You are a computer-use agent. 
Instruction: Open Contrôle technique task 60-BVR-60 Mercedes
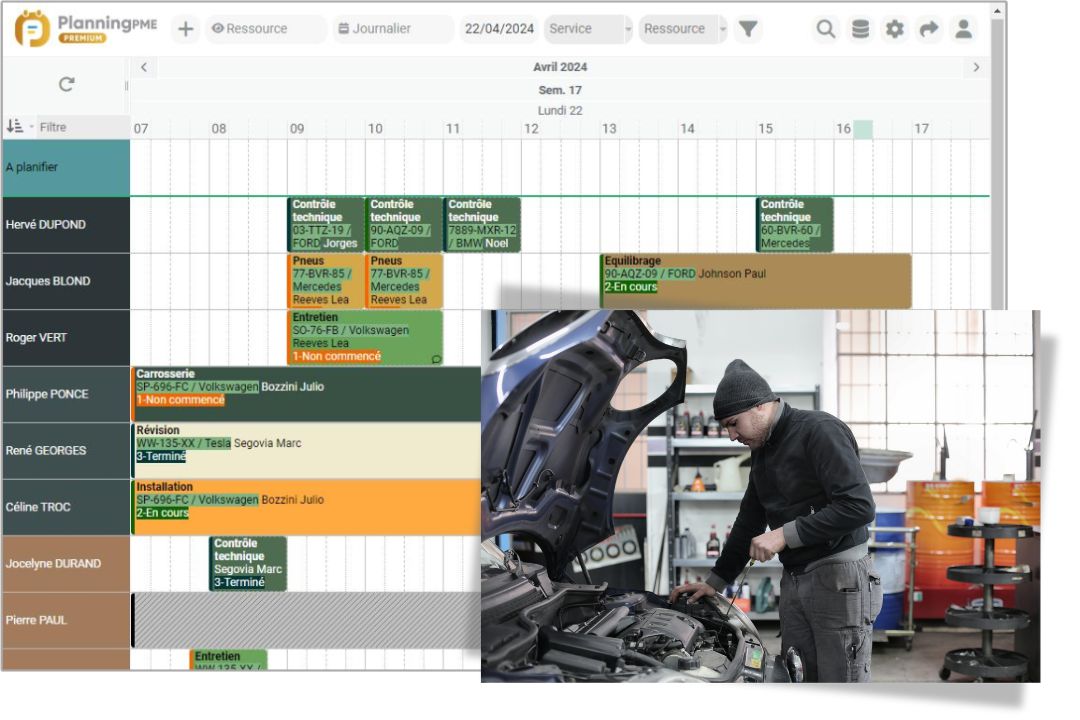pyautogui.click(x=795, y=225)
